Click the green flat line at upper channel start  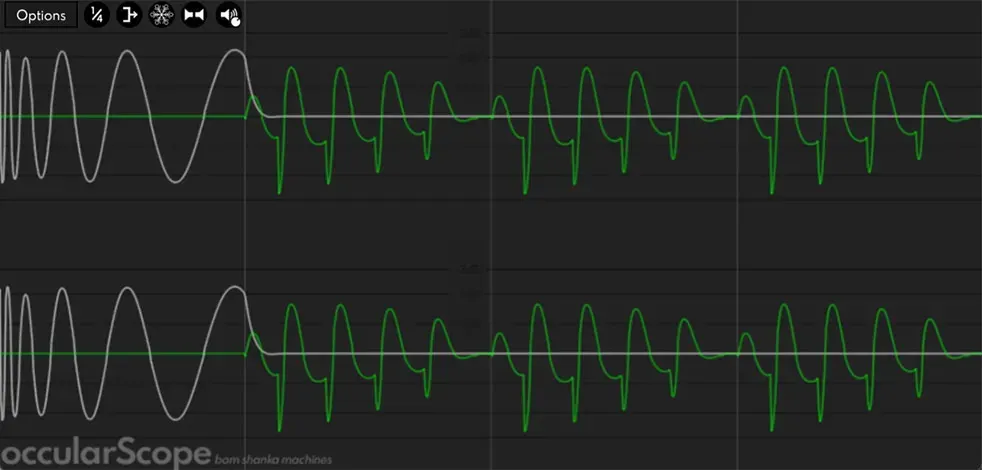(122, 117)
